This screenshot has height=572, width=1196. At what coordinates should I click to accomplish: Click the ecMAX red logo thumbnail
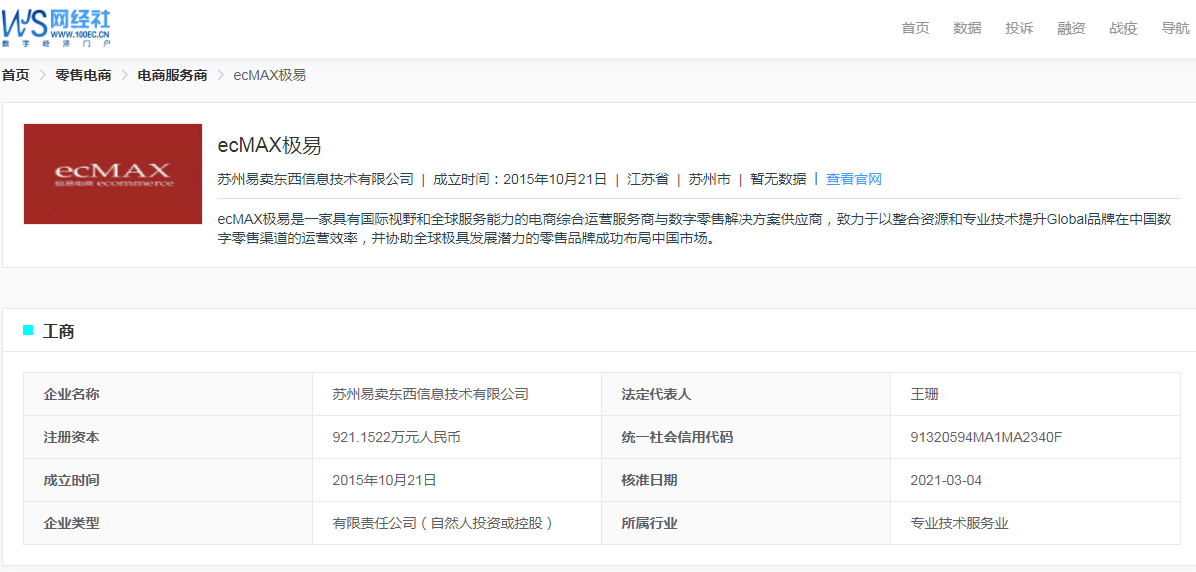click(113, 174)
